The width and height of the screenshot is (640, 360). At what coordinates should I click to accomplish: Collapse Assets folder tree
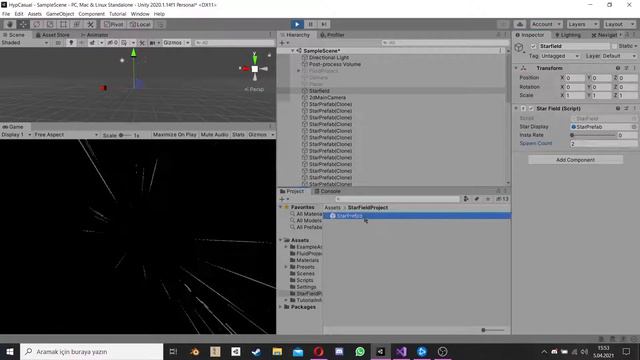coord(280,240)
